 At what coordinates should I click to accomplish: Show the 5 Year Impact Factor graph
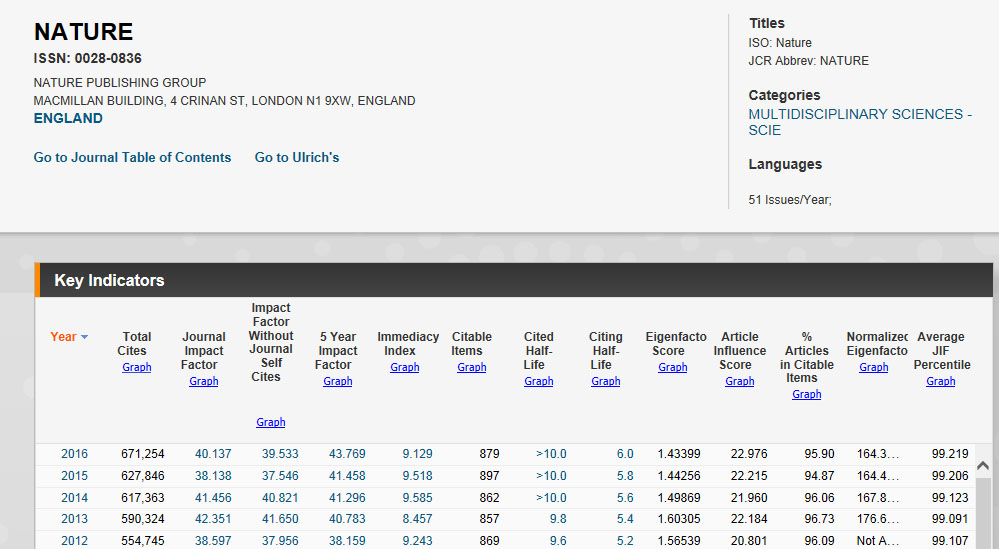point(338,381)
